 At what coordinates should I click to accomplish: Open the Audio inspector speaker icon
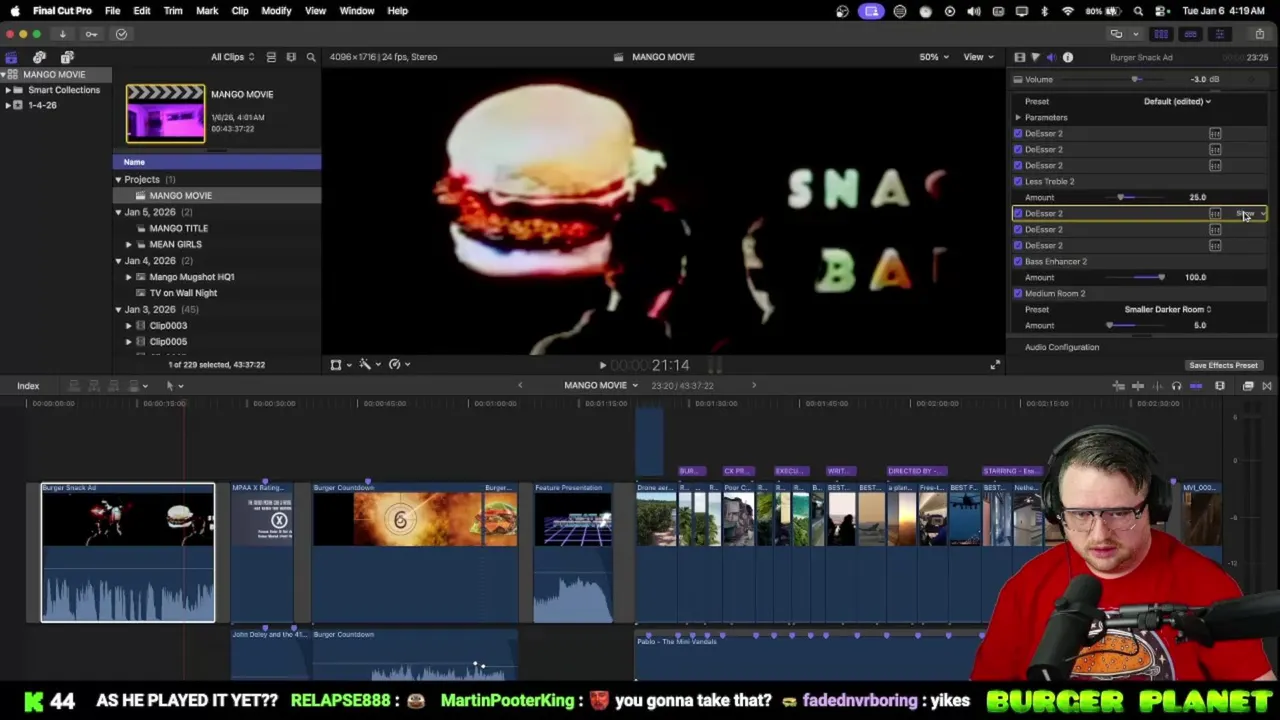pyautogui.click(x=1051, y=57)
